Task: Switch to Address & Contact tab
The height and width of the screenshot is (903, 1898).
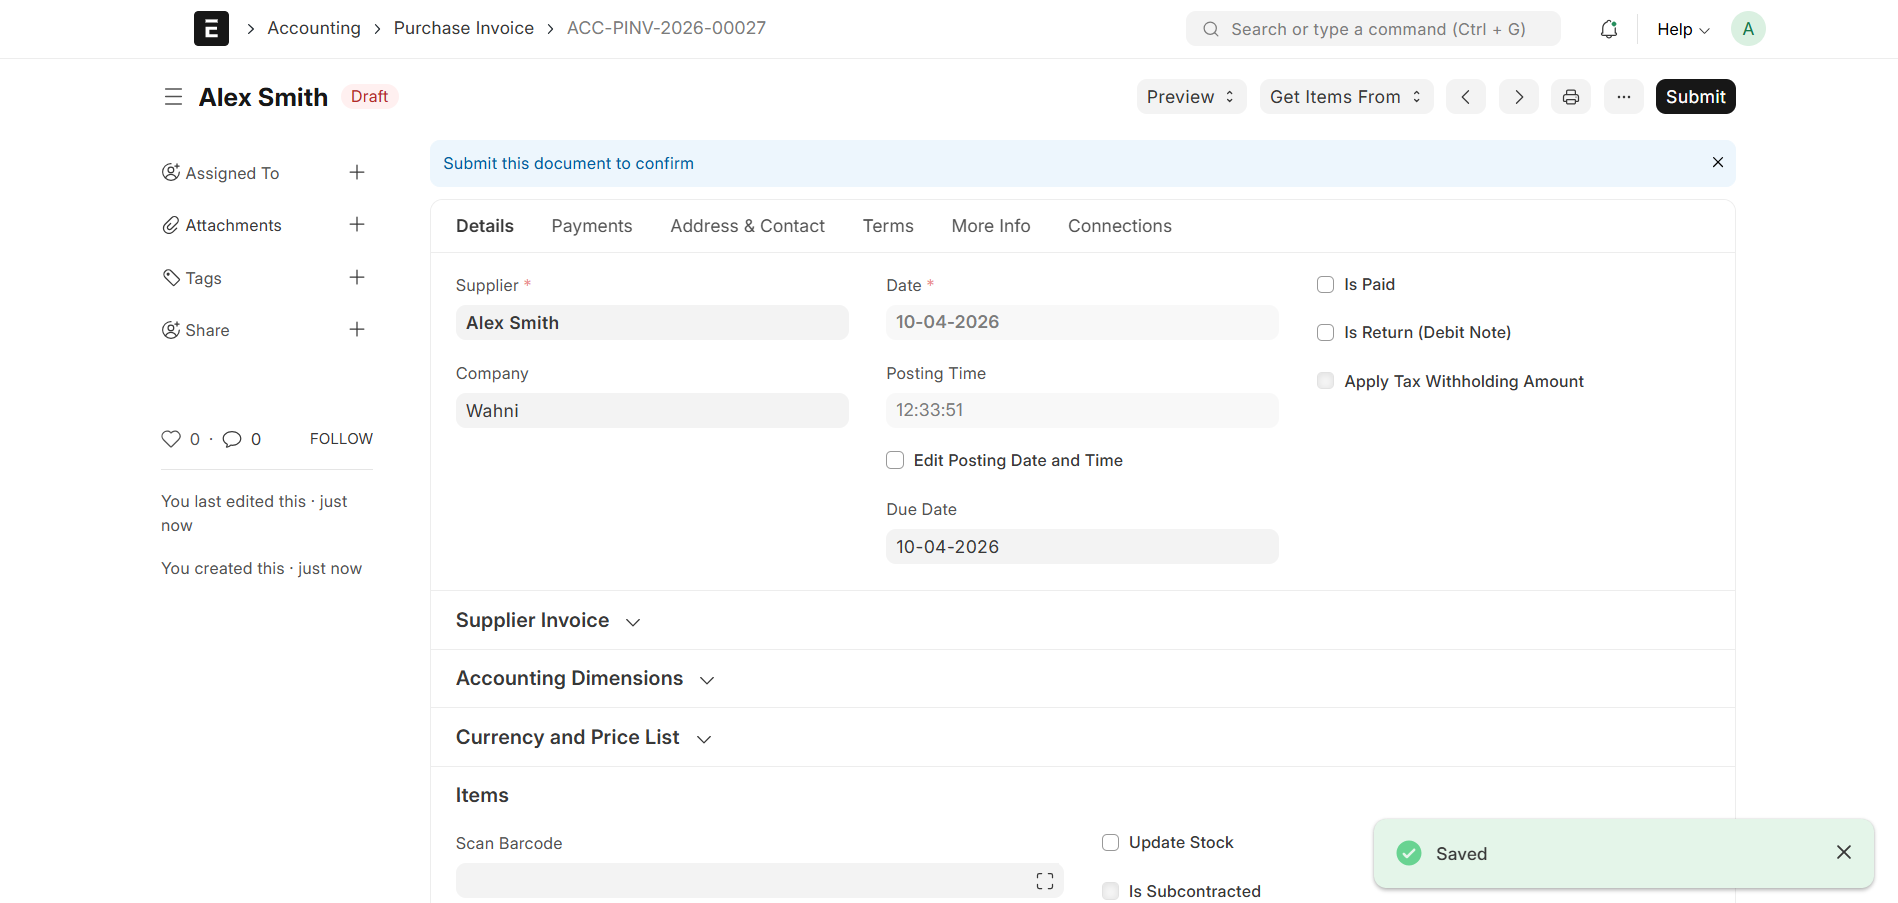Action: pos(748,226)
